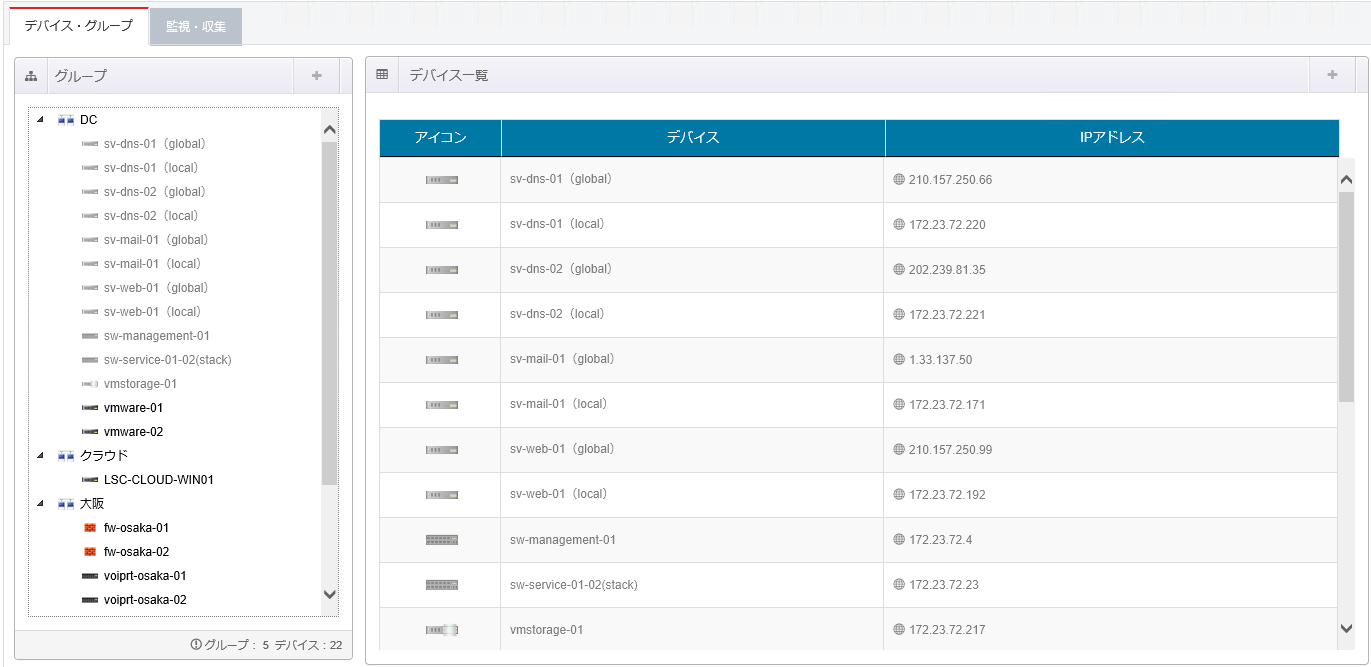This screenshot has height=667, width=1371.
Task: Select the デバイス・グループ tab
Action: [78, 26]
